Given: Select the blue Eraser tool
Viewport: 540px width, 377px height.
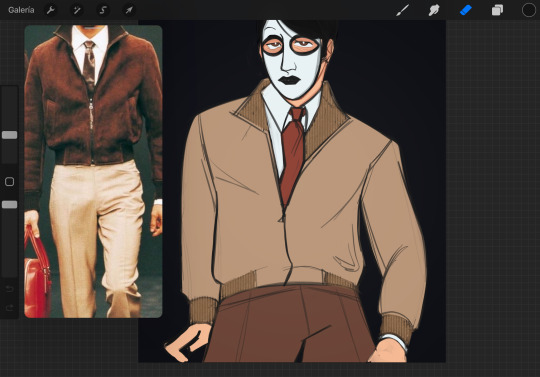Looking at the screenshot, I should tap(466, 10).
